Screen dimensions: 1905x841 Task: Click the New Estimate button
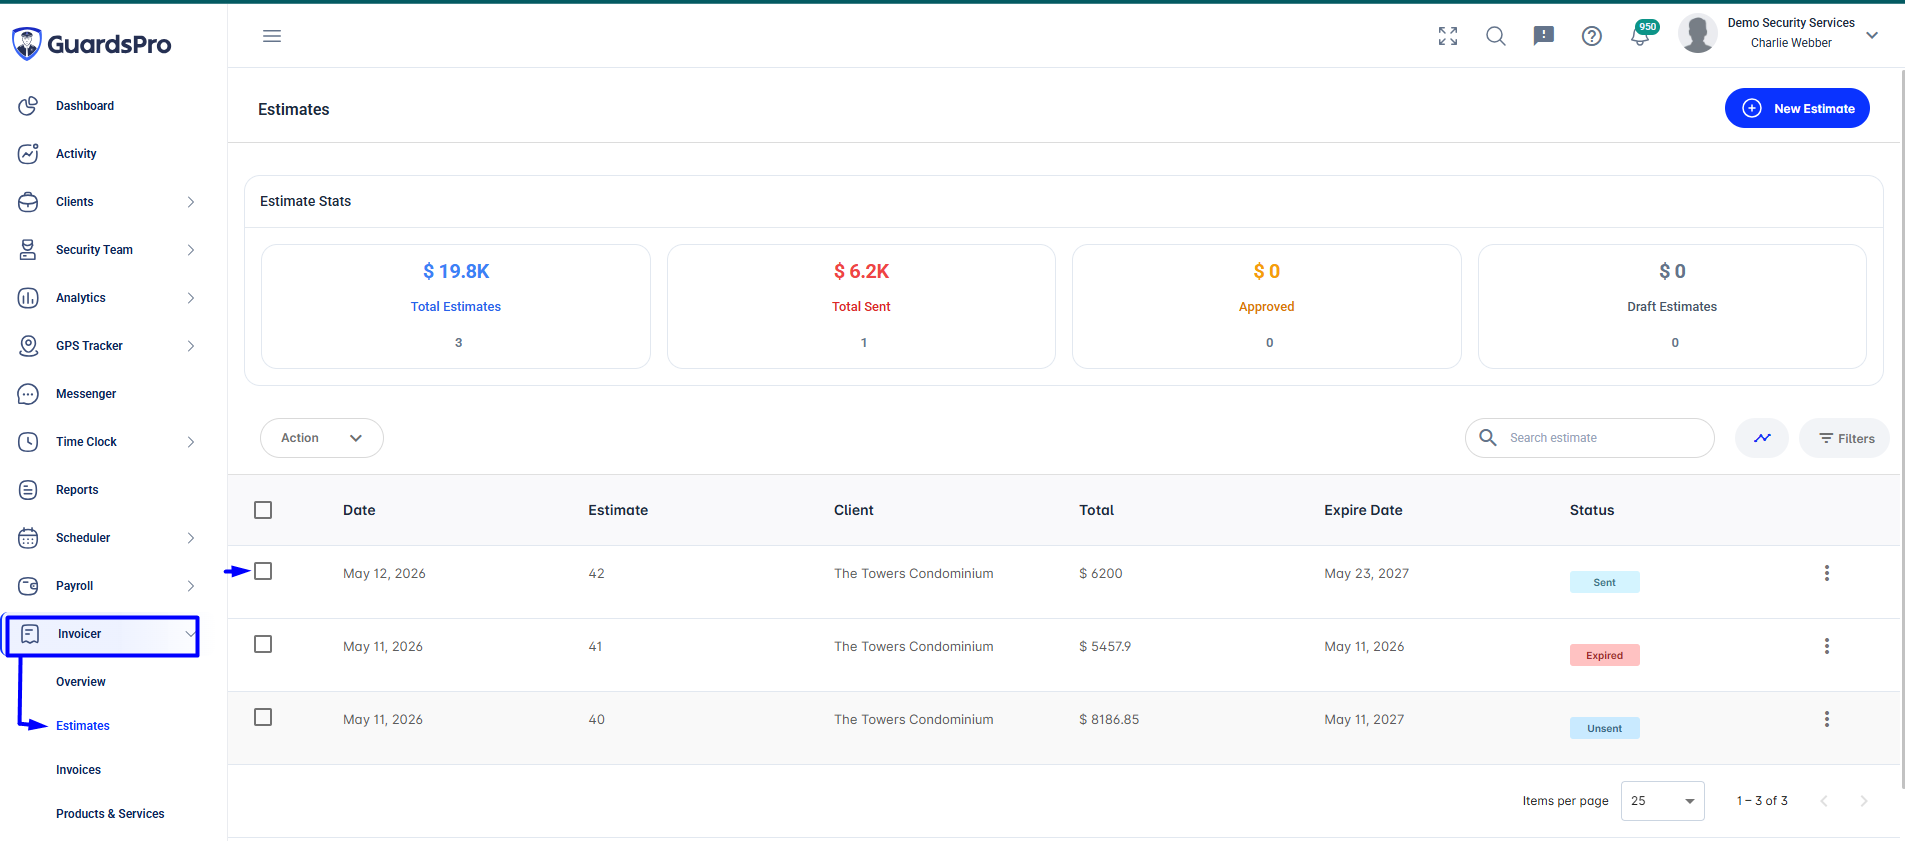[x=1797, y=108]
